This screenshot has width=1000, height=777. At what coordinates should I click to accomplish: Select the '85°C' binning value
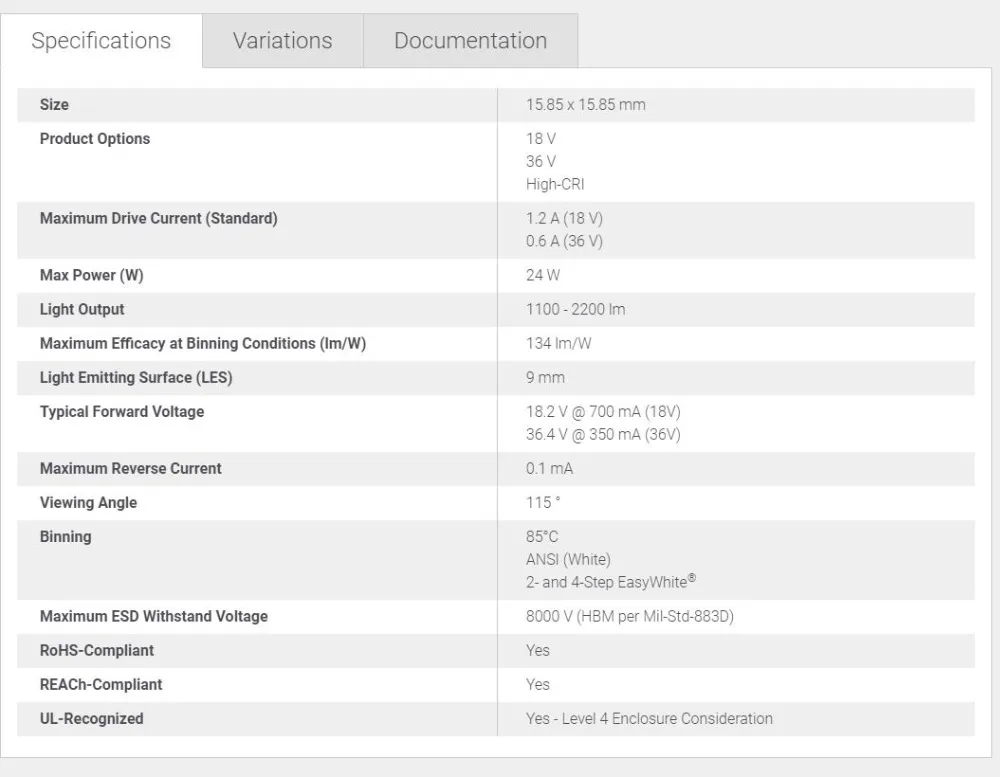pos(542,537)
